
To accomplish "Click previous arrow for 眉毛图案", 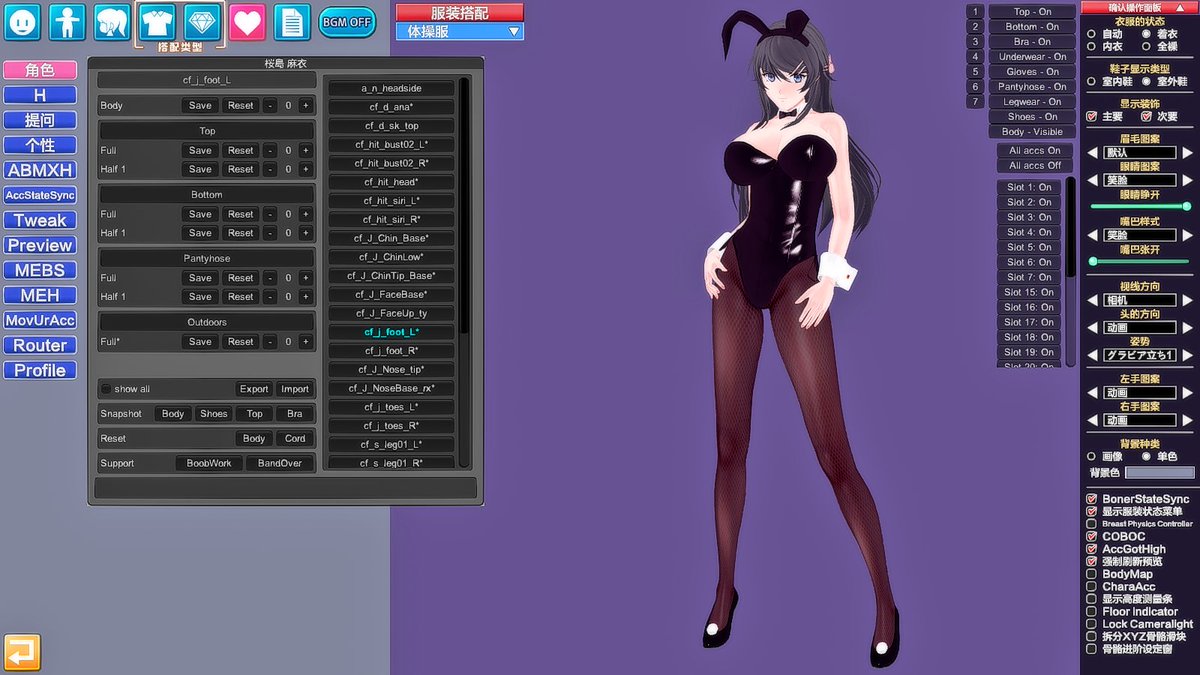I will pyautogui.click(x=1093, y=153).
